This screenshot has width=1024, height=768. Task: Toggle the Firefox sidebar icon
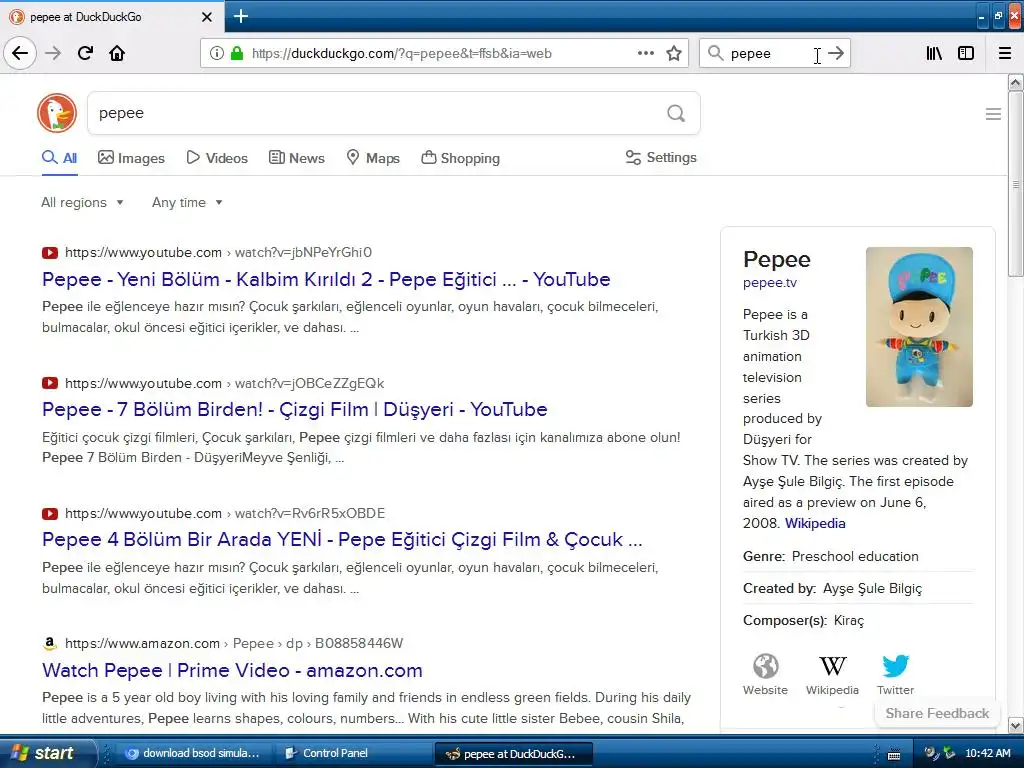[x=966, y=53]
